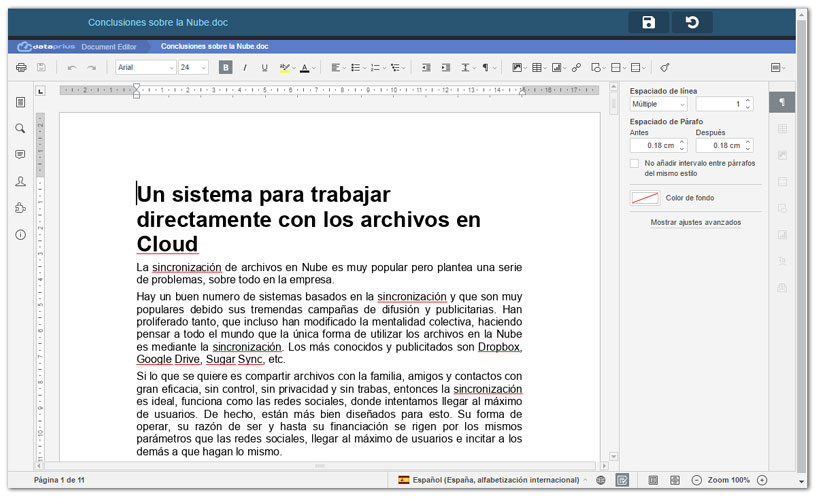Screen dimensions: 816x498
Task: Toggle track changes in status bar
Action: (622, 481)
